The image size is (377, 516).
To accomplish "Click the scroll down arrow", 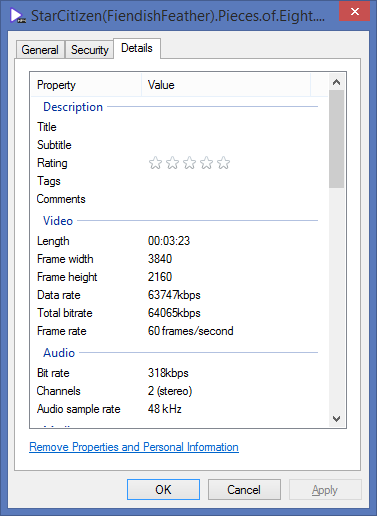I will pyautogui.click(x=336, y=419).
